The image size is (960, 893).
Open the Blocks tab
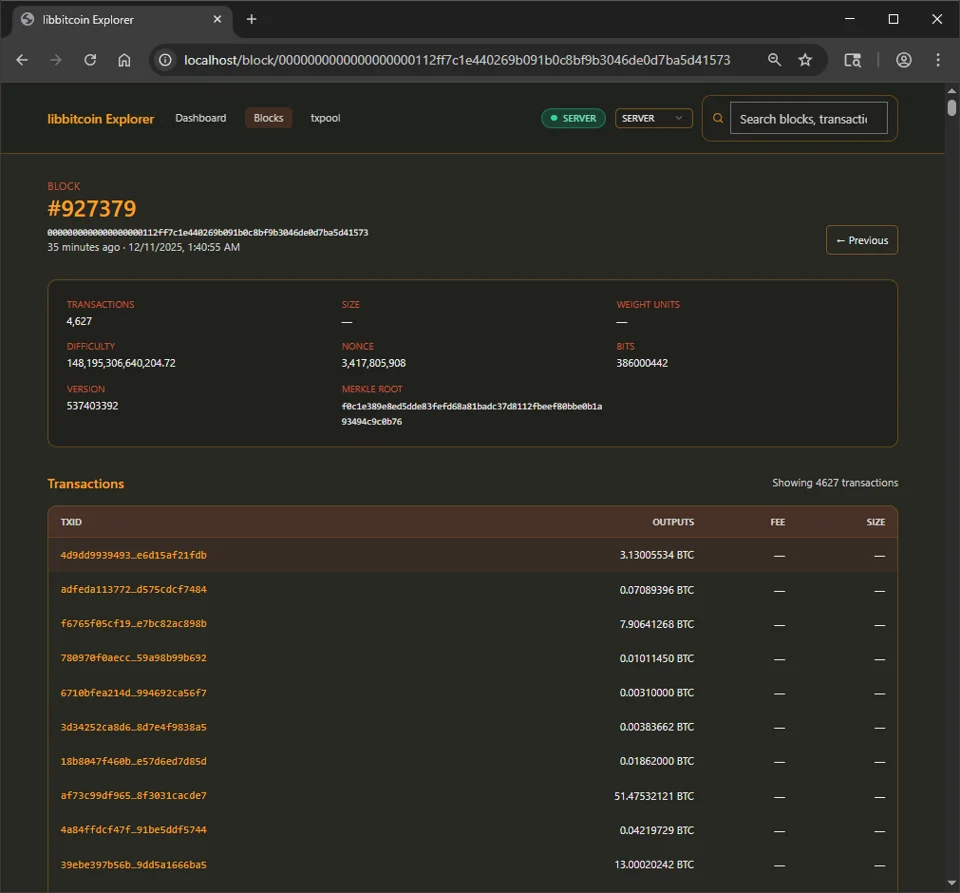pyautogui.click(x=268, y=118)
